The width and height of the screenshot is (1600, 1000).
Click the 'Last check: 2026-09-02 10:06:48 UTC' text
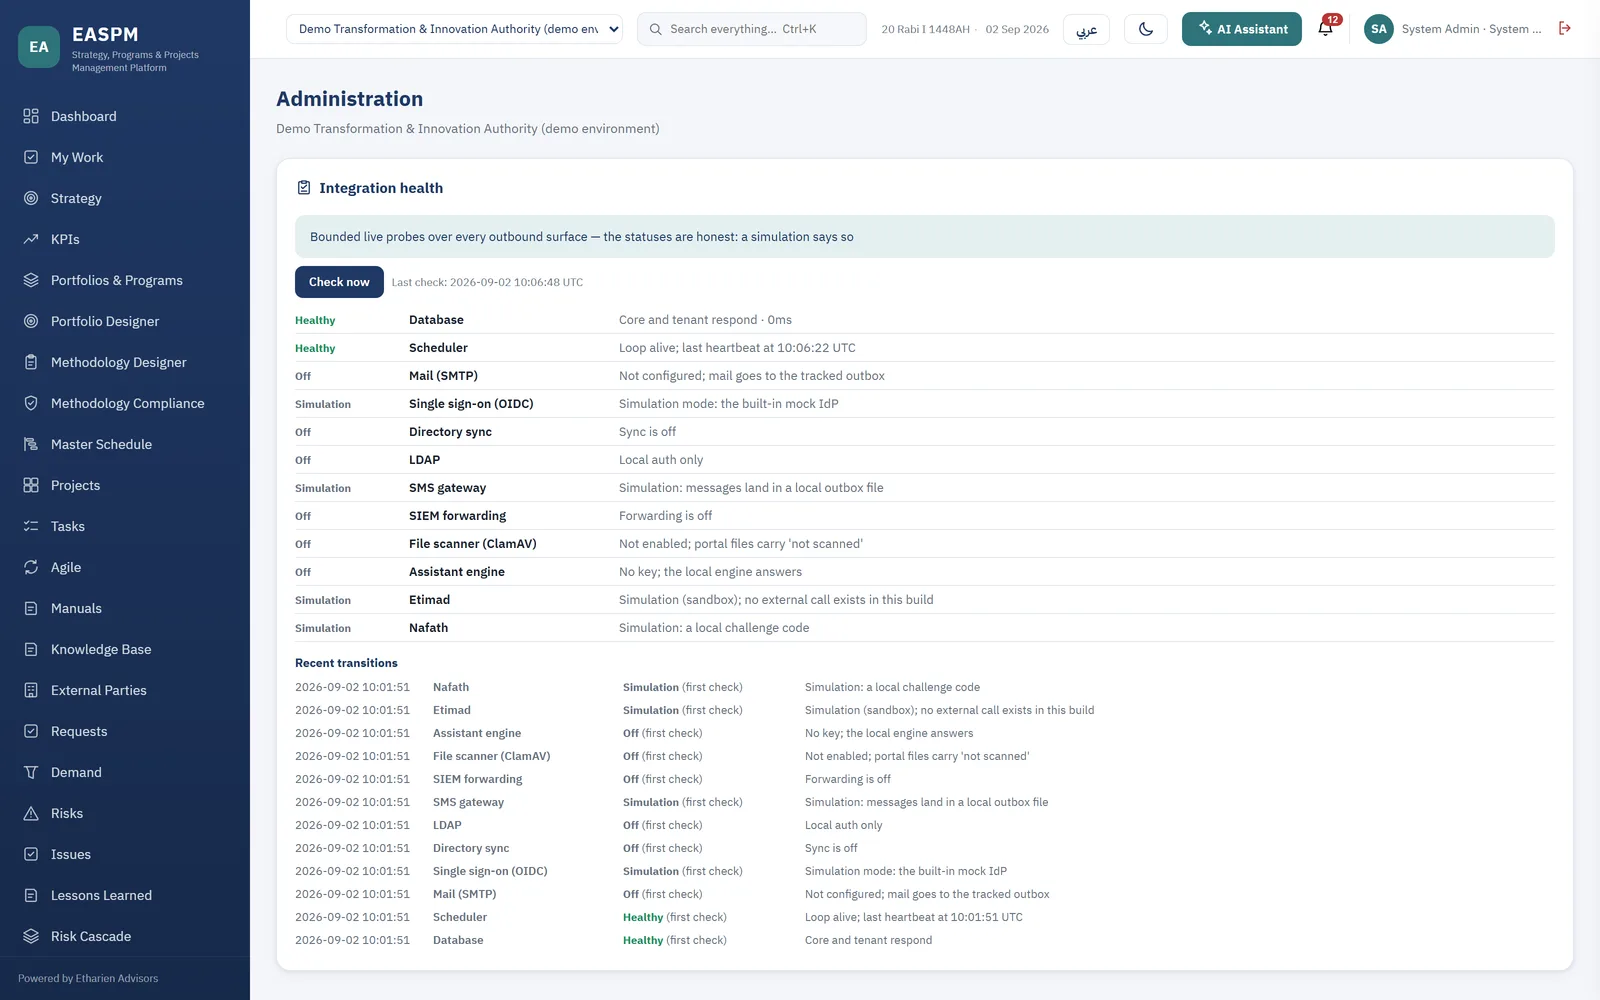[487, 282]
